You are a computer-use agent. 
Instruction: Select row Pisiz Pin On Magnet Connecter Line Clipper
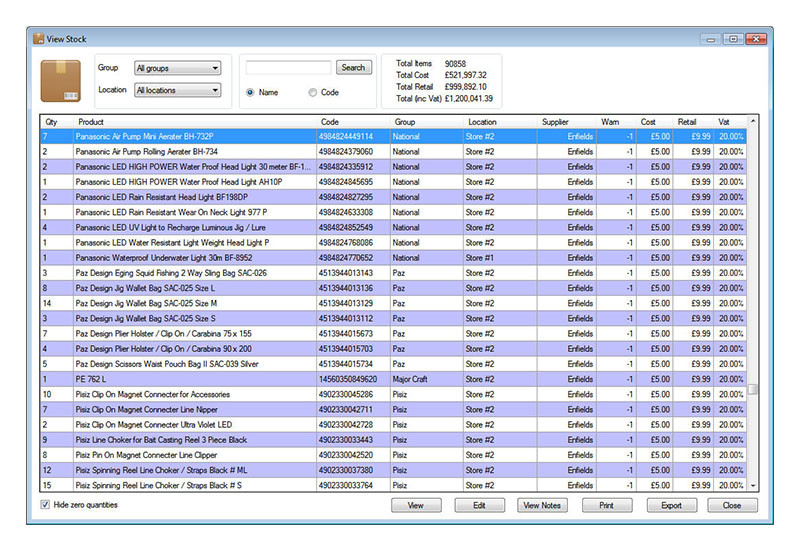(x=393, y=455)
